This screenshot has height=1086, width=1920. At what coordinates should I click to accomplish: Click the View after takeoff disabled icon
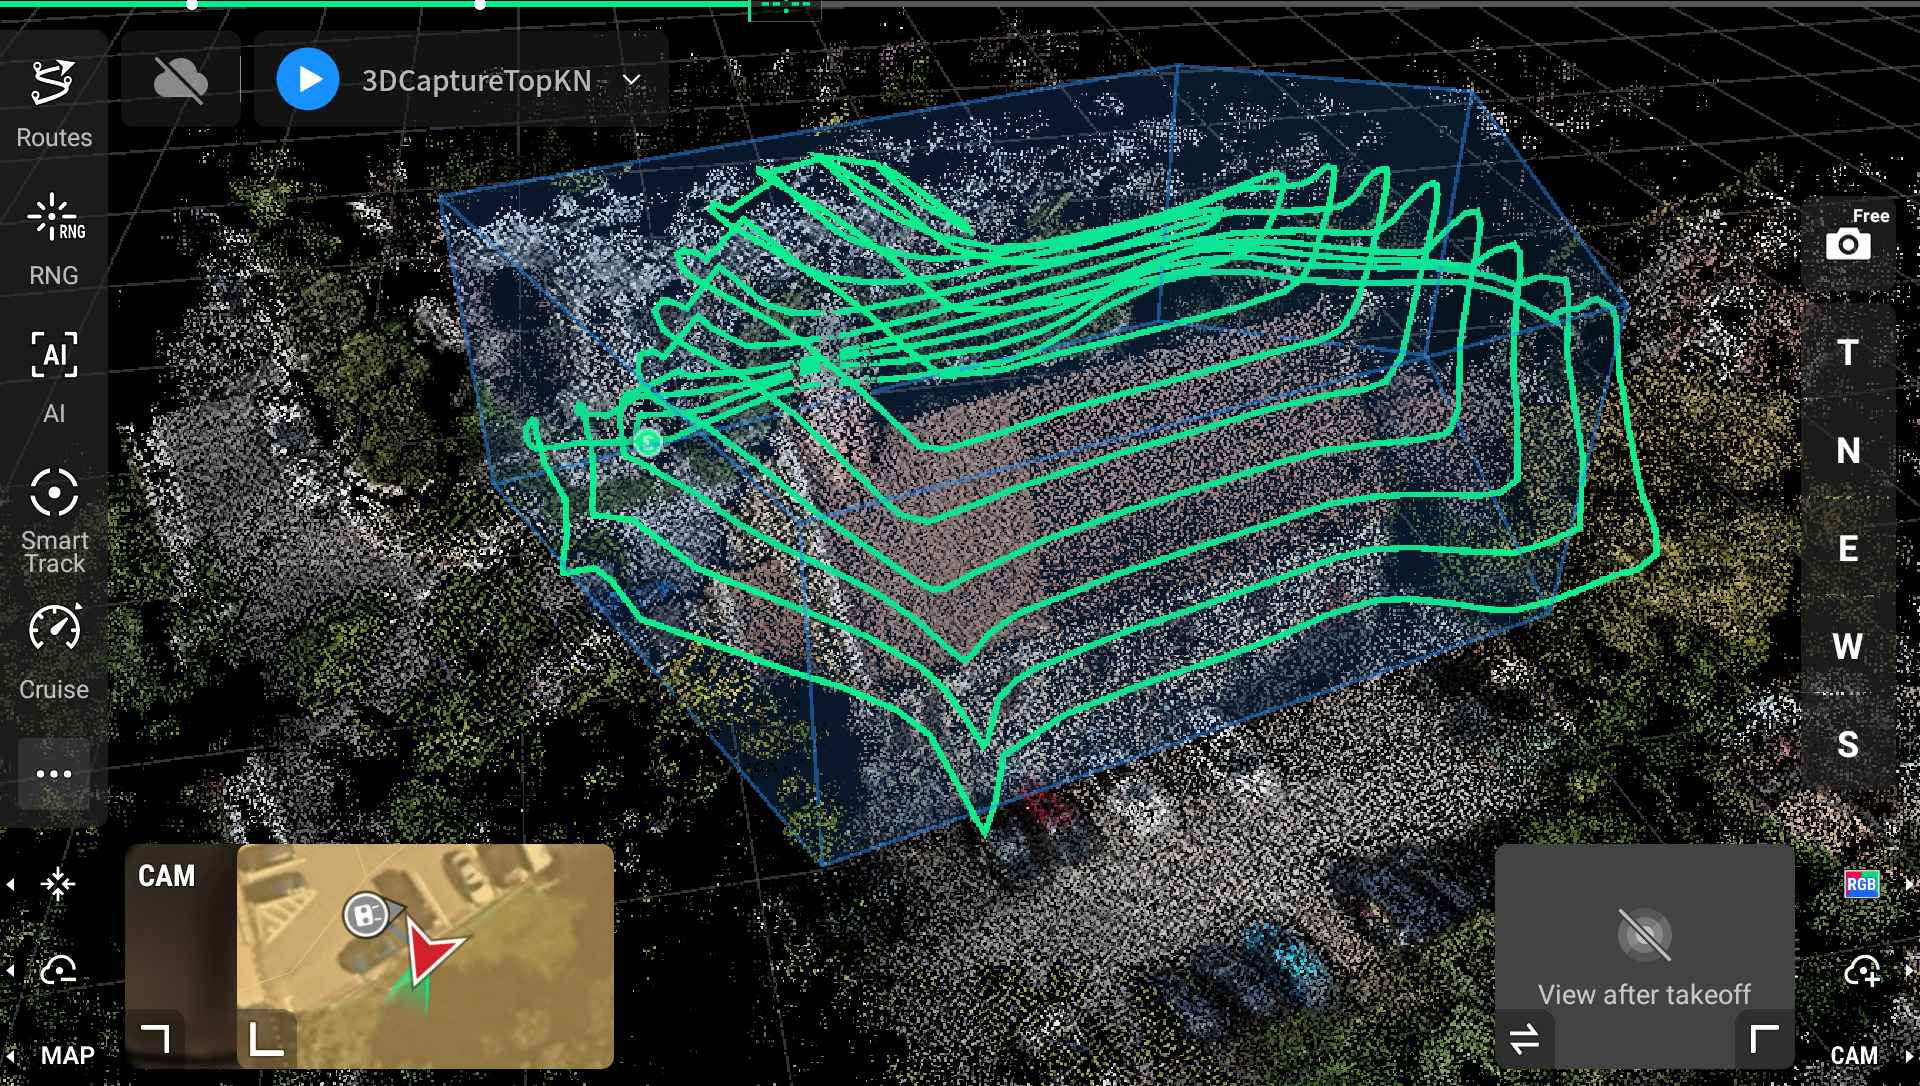1644,935
